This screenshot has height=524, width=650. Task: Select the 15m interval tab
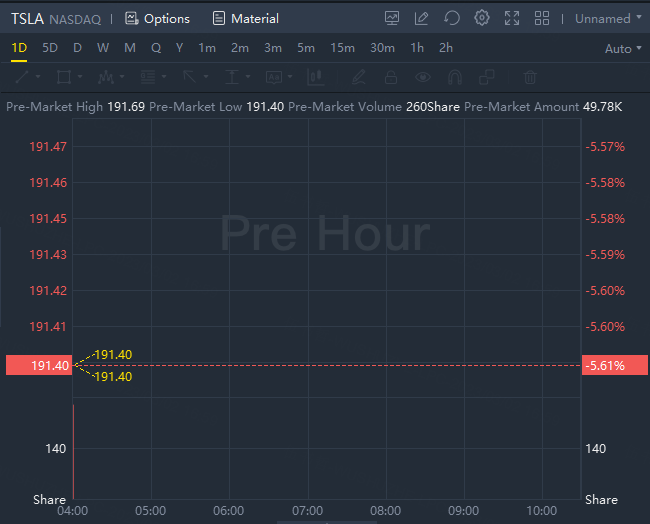coord(342,48)
